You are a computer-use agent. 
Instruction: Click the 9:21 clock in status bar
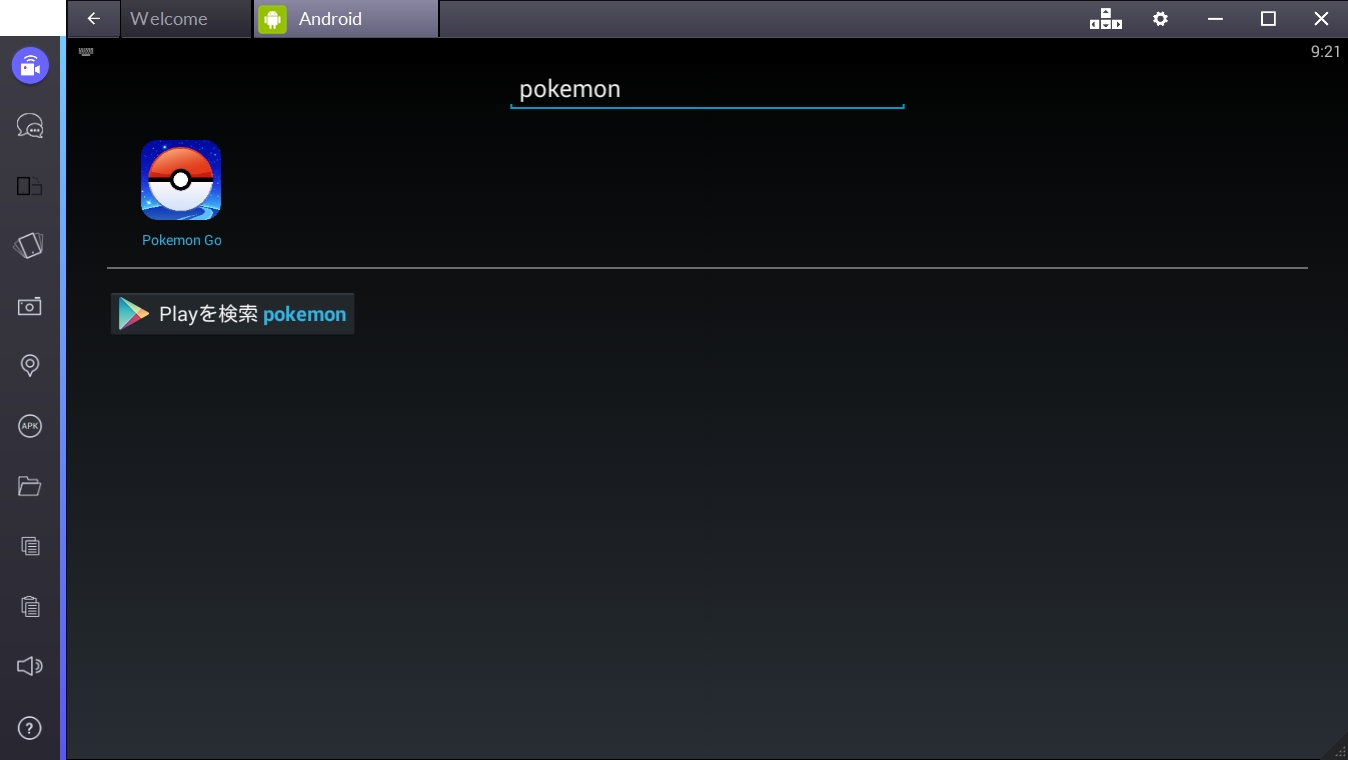pos(1325,52)
